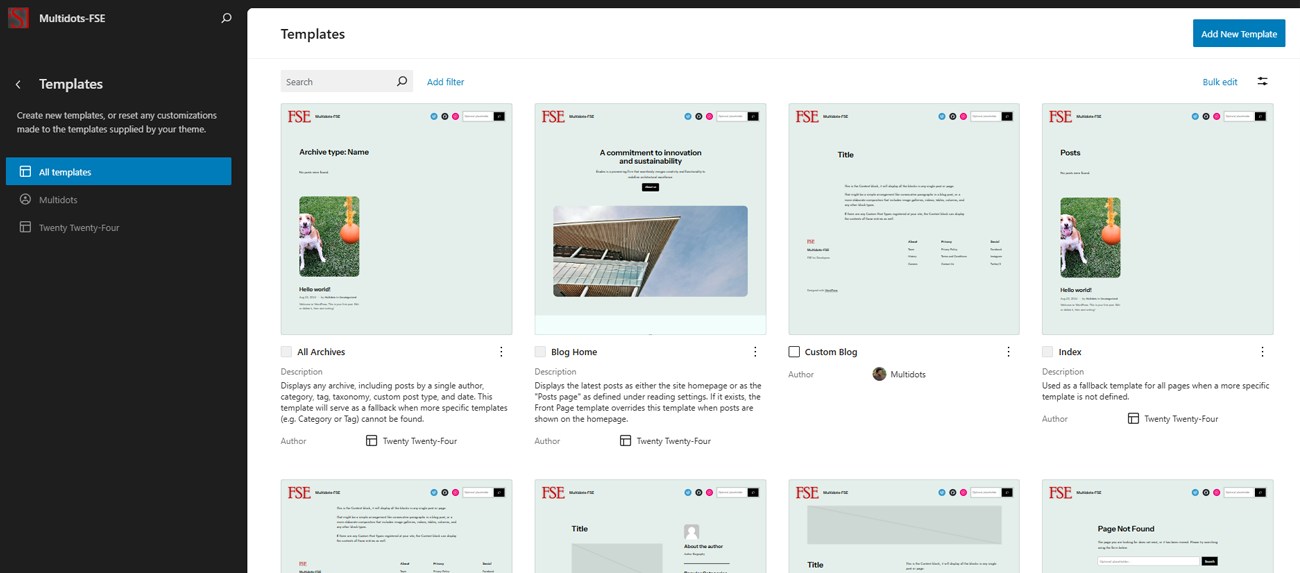Open view options settings icon
This screenshot has height=573, width=1300.
(x=1262, y=82)
